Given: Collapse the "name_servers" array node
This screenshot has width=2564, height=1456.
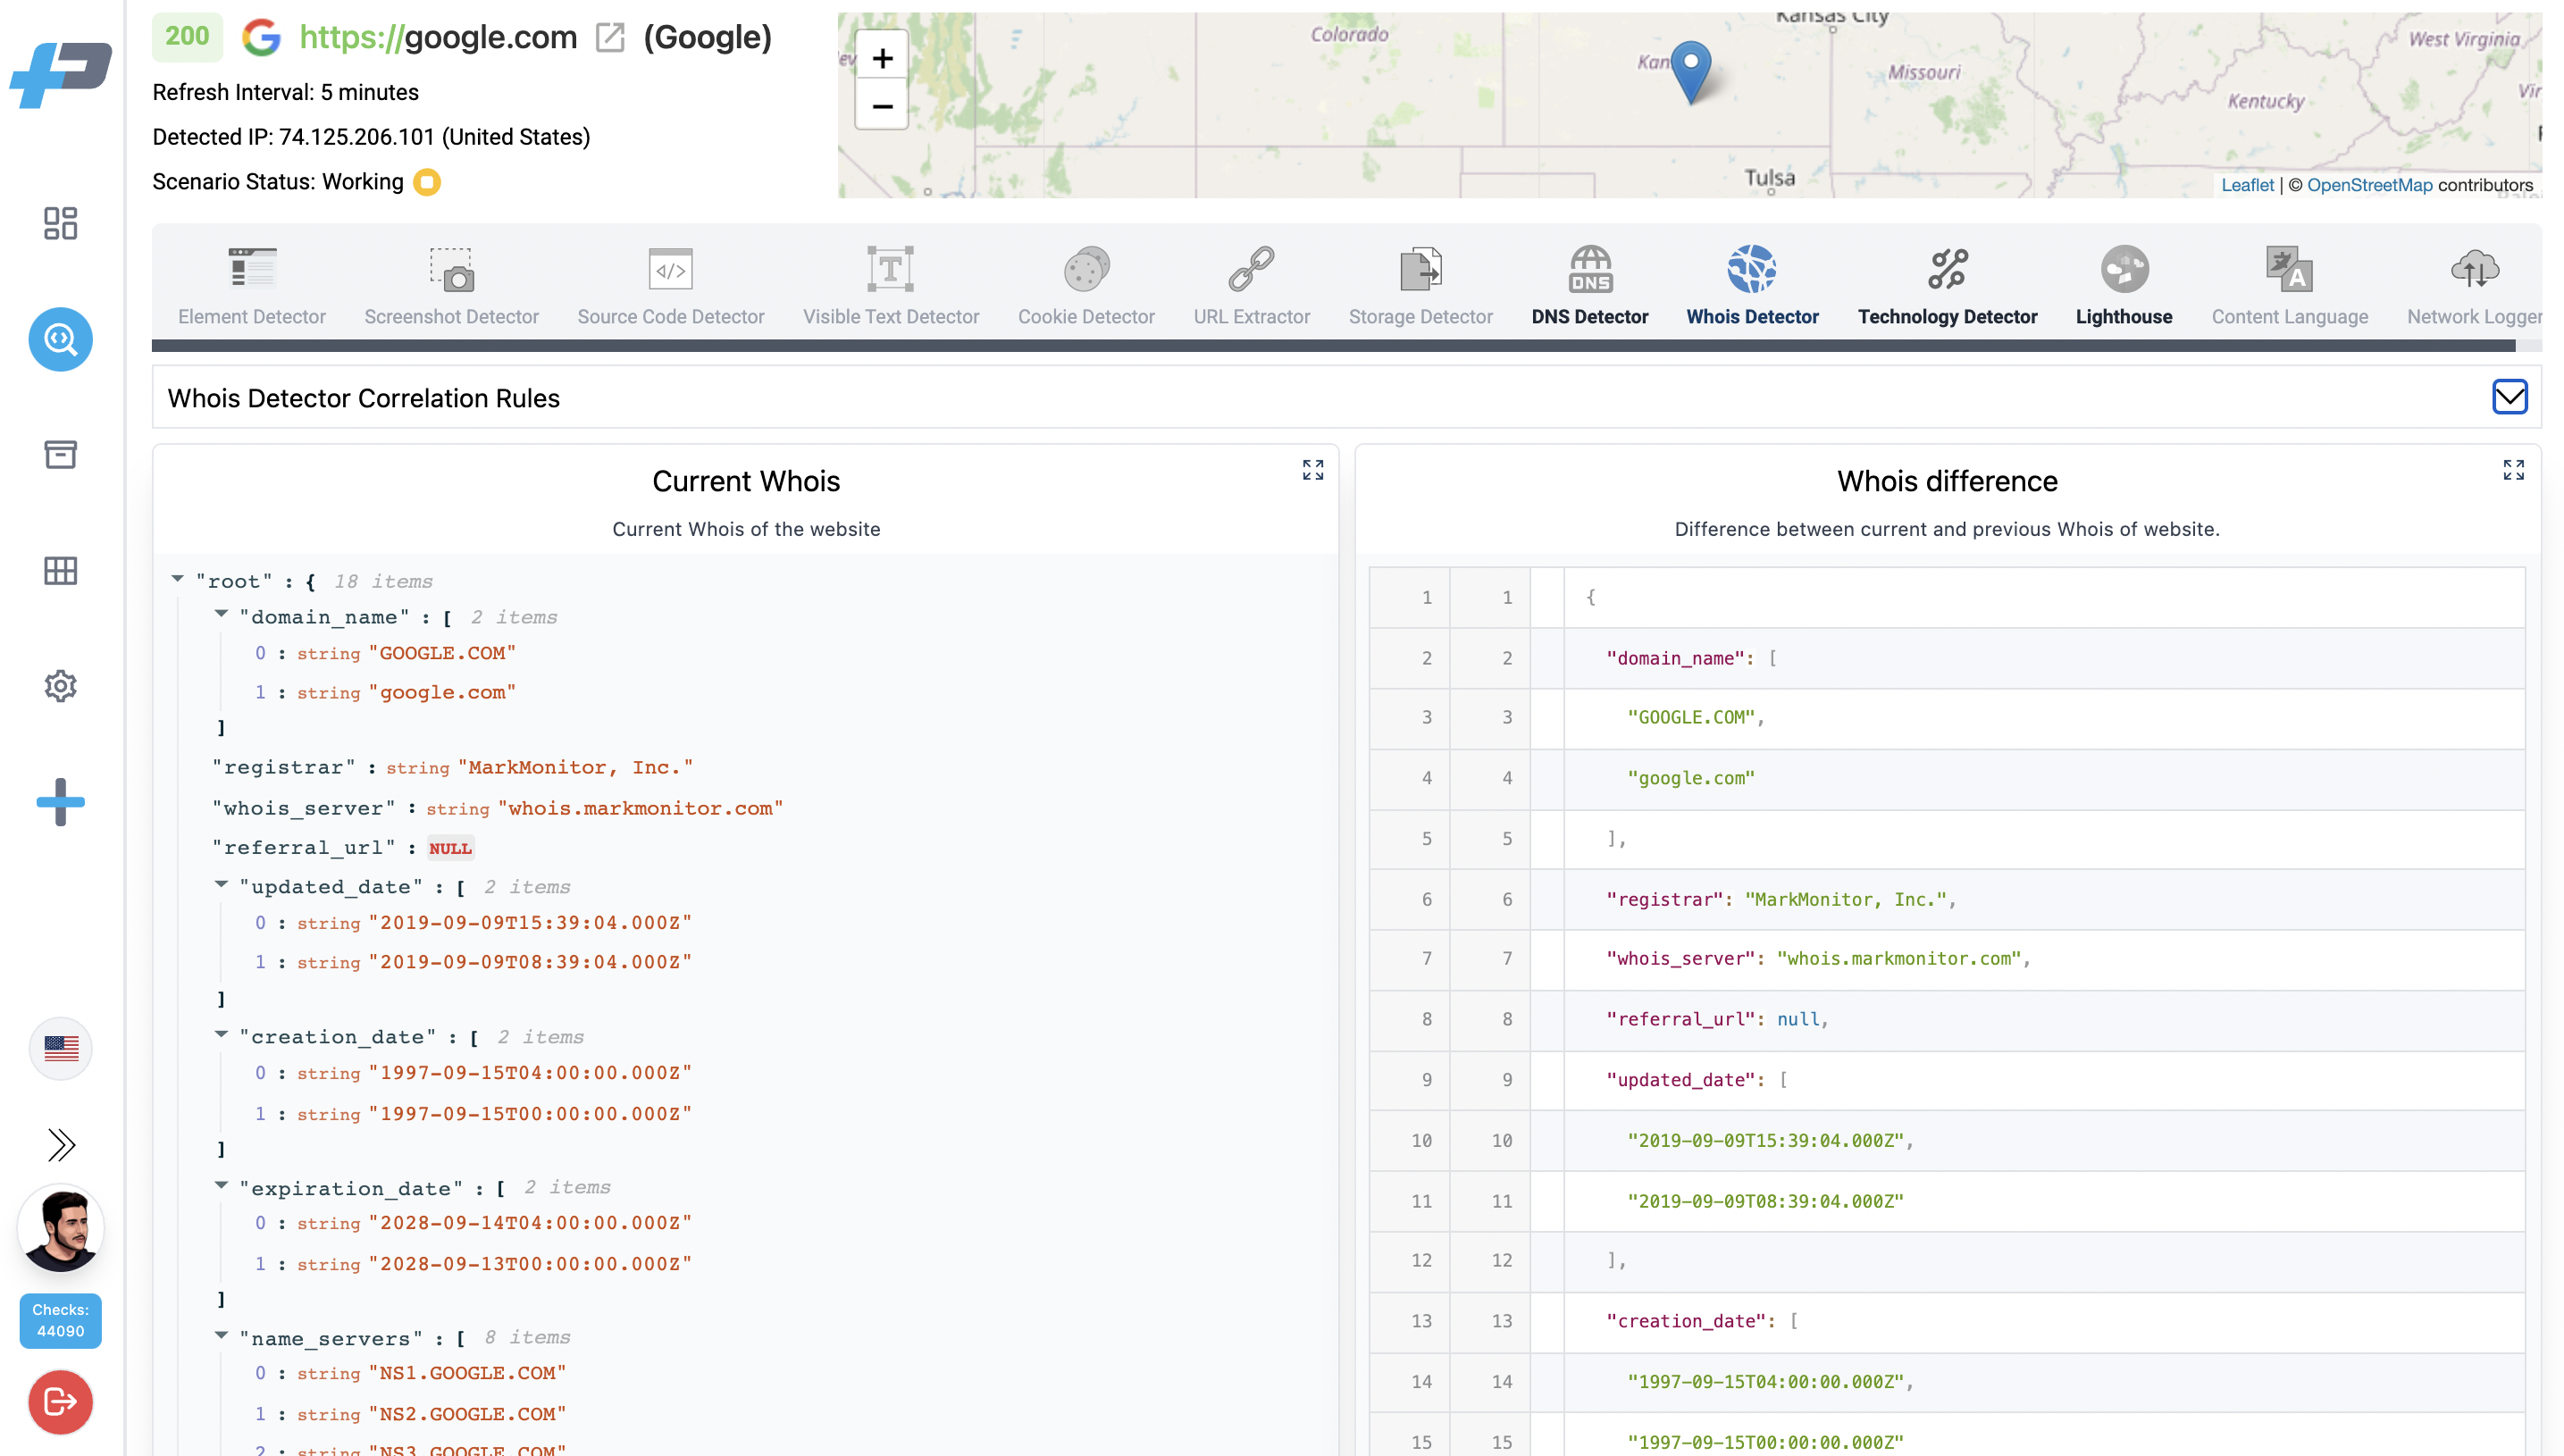Looking at the screenshot, I should coord(221,1335).
